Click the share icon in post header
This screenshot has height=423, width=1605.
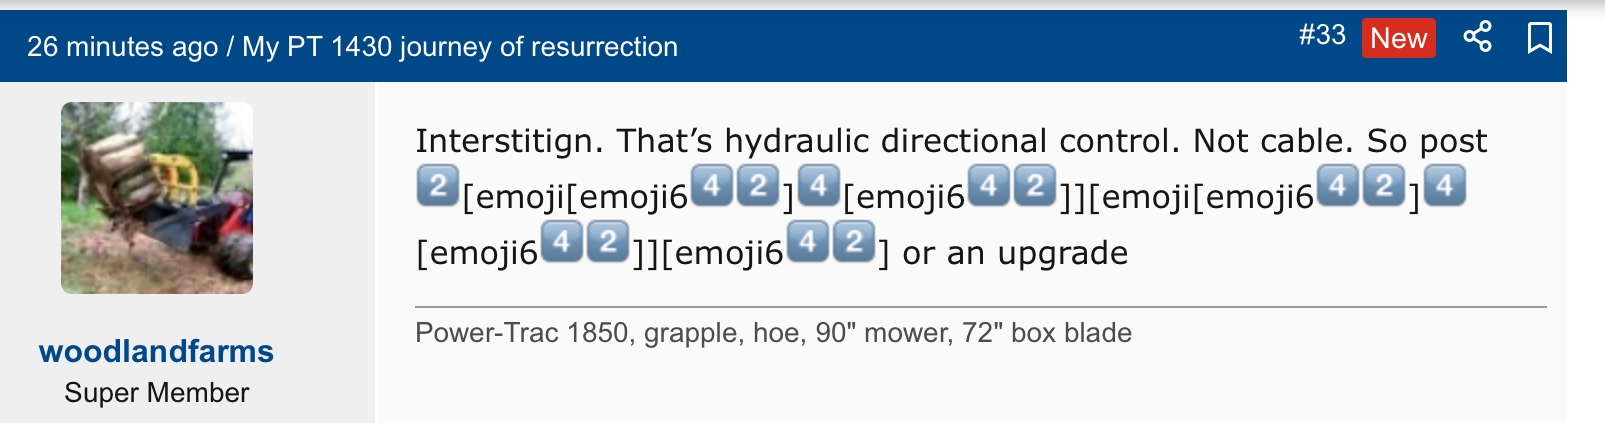1477,38
